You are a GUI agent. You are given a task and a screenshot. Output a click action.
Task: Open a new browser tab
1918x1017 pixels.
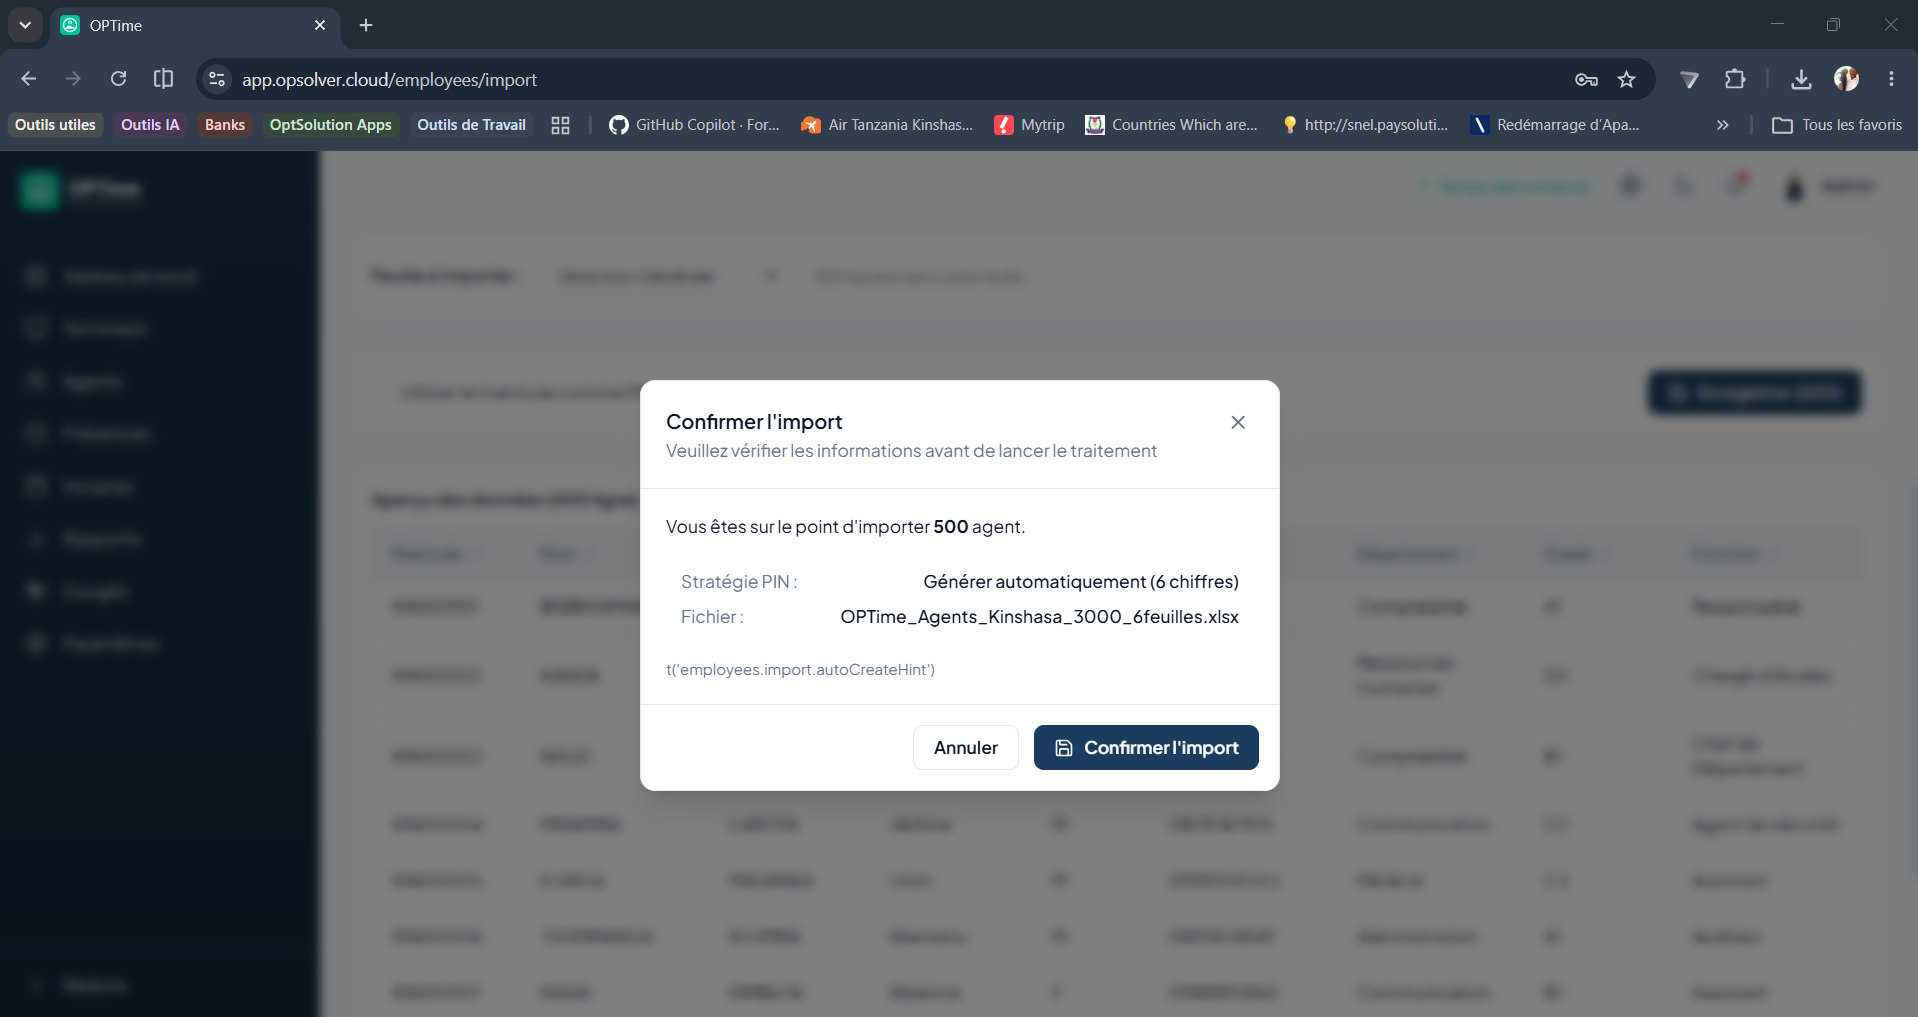click(x=366, y=25)
